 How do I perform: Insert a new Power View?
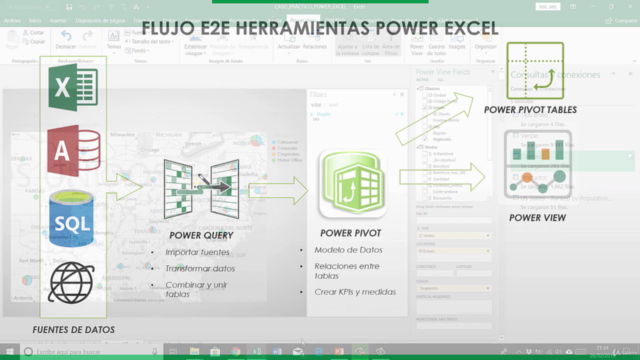pos(417,44)
